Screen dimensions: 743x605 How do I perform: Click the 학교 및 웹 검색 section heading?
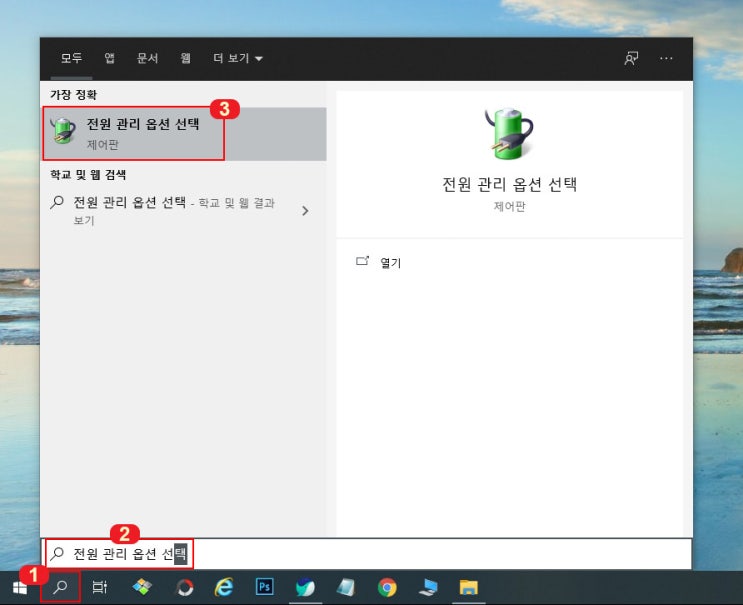tap(88, 175)
